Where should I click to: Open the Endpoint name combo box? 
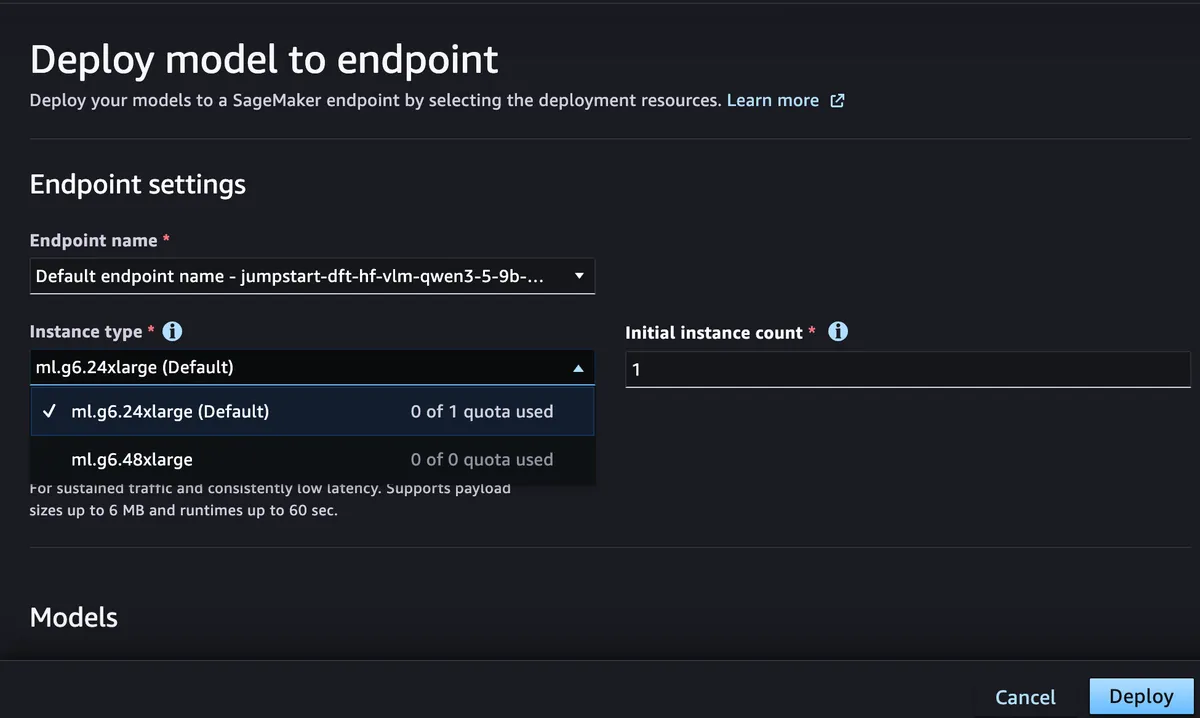312,276
